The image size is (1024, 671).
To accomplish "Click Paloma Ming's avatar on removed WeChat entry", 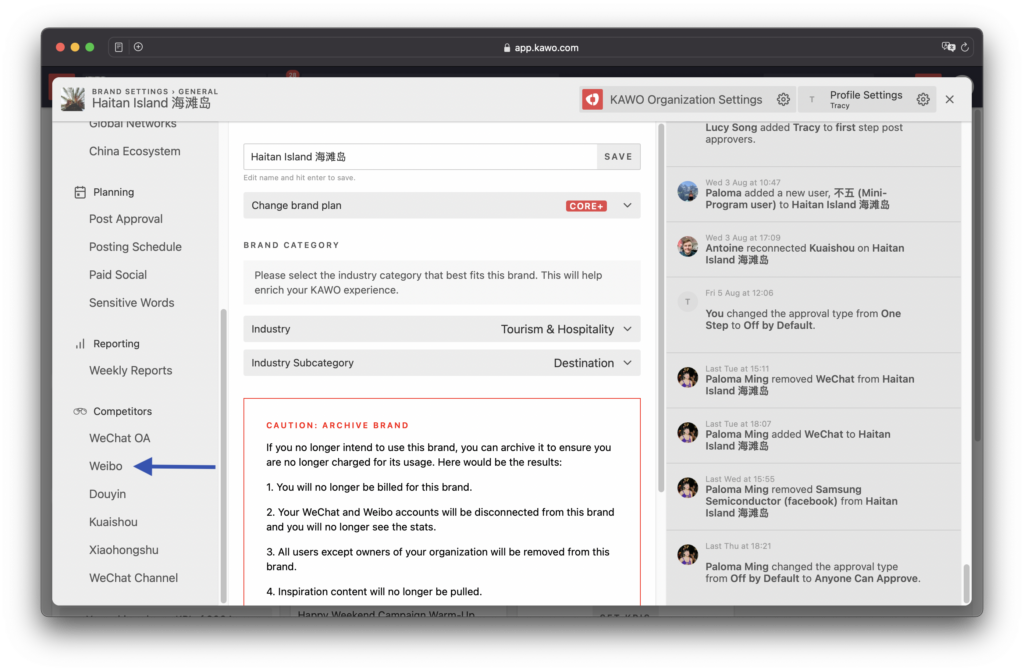I will pyautogui.click(x=688, y=378).
